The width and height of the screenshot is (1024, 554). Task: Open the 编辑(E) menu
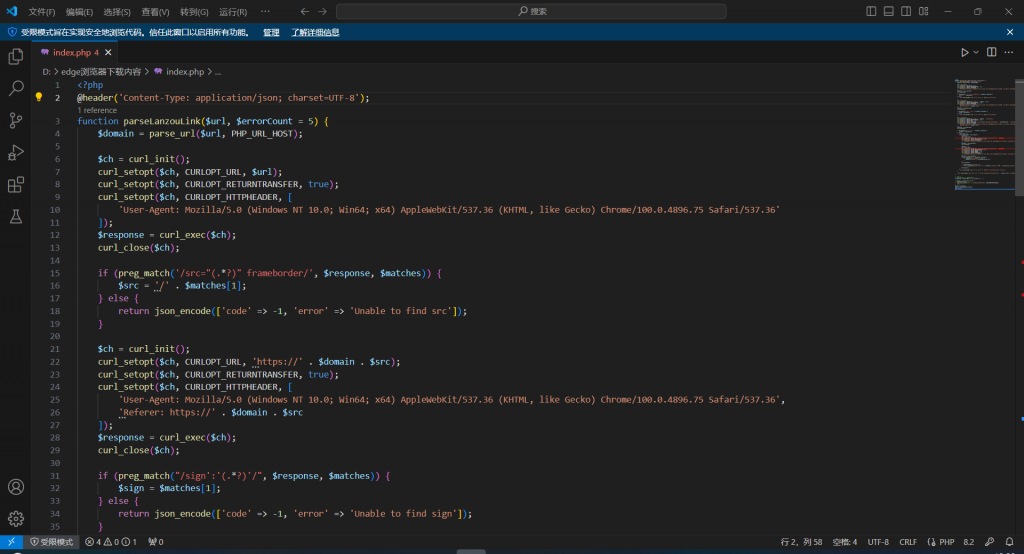pyautogui.click(x=80, y=12)
